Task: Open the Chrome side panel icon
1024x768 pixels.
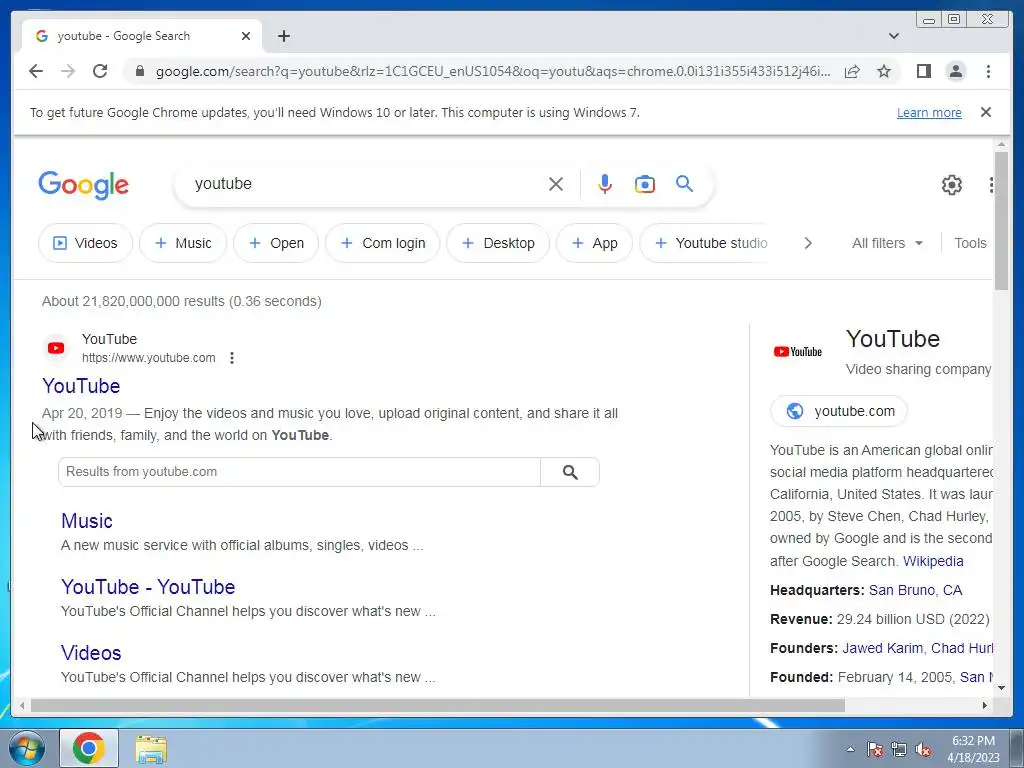Action: (923, 71)
